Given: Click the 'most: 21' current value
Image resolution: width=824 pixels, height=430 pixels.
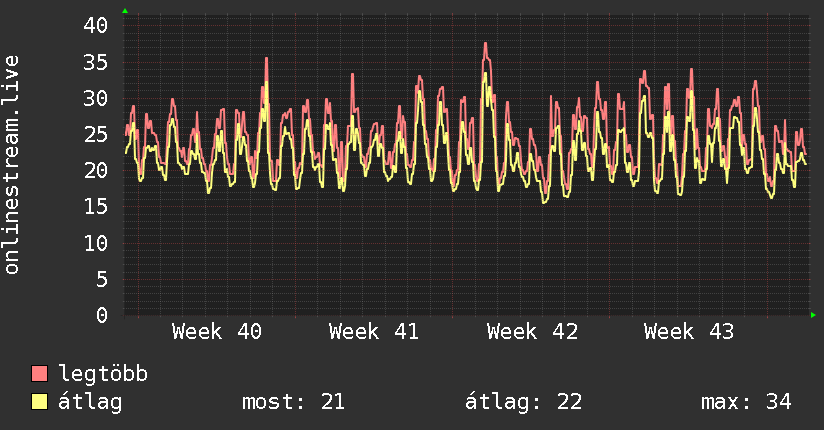Looking at the screenshot, I should click(293, 402).
